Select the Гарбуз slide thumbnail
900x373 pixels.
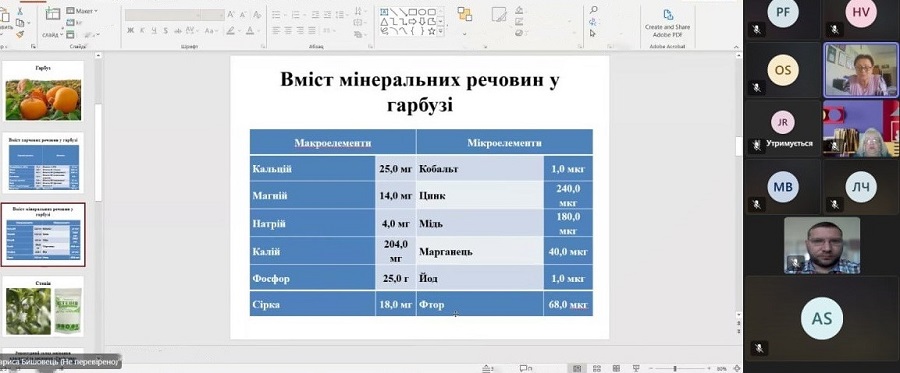click(x=43, y=92)
